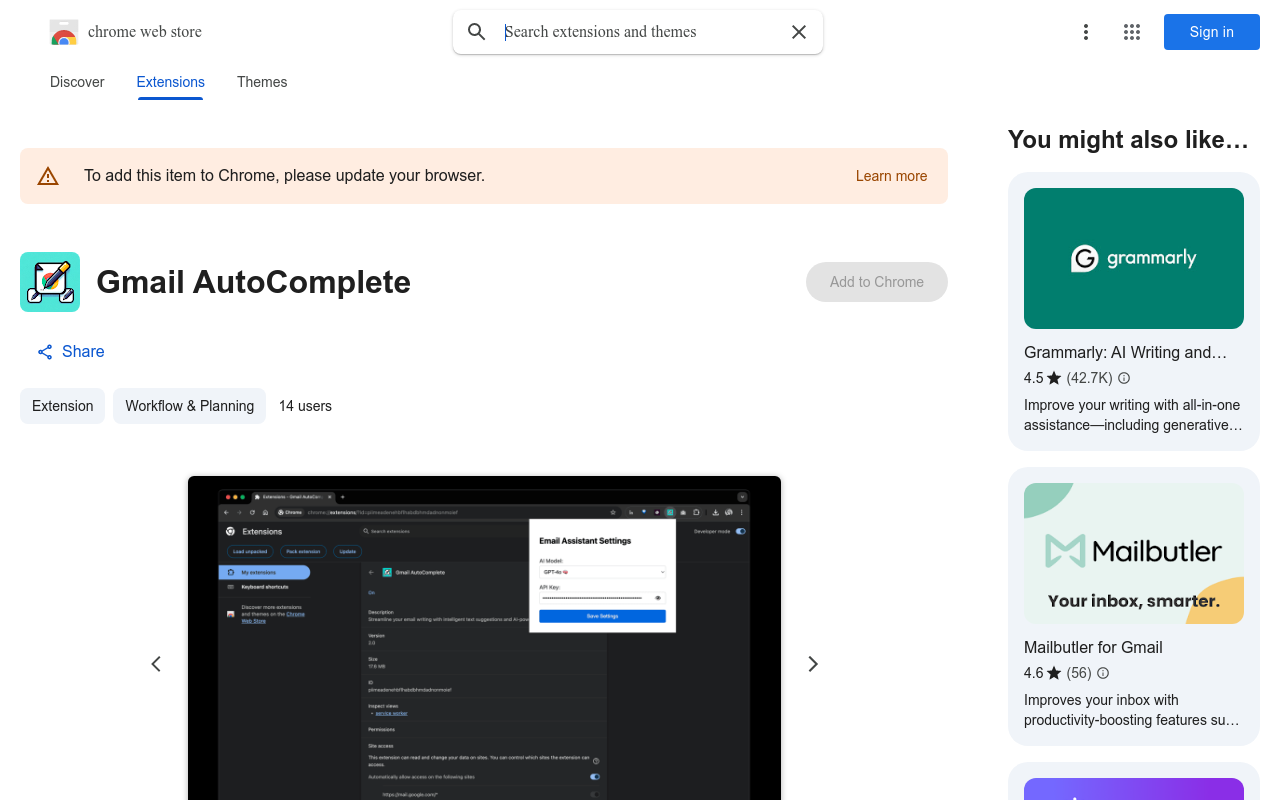Click Mailbutler rating info icon

1103,673
